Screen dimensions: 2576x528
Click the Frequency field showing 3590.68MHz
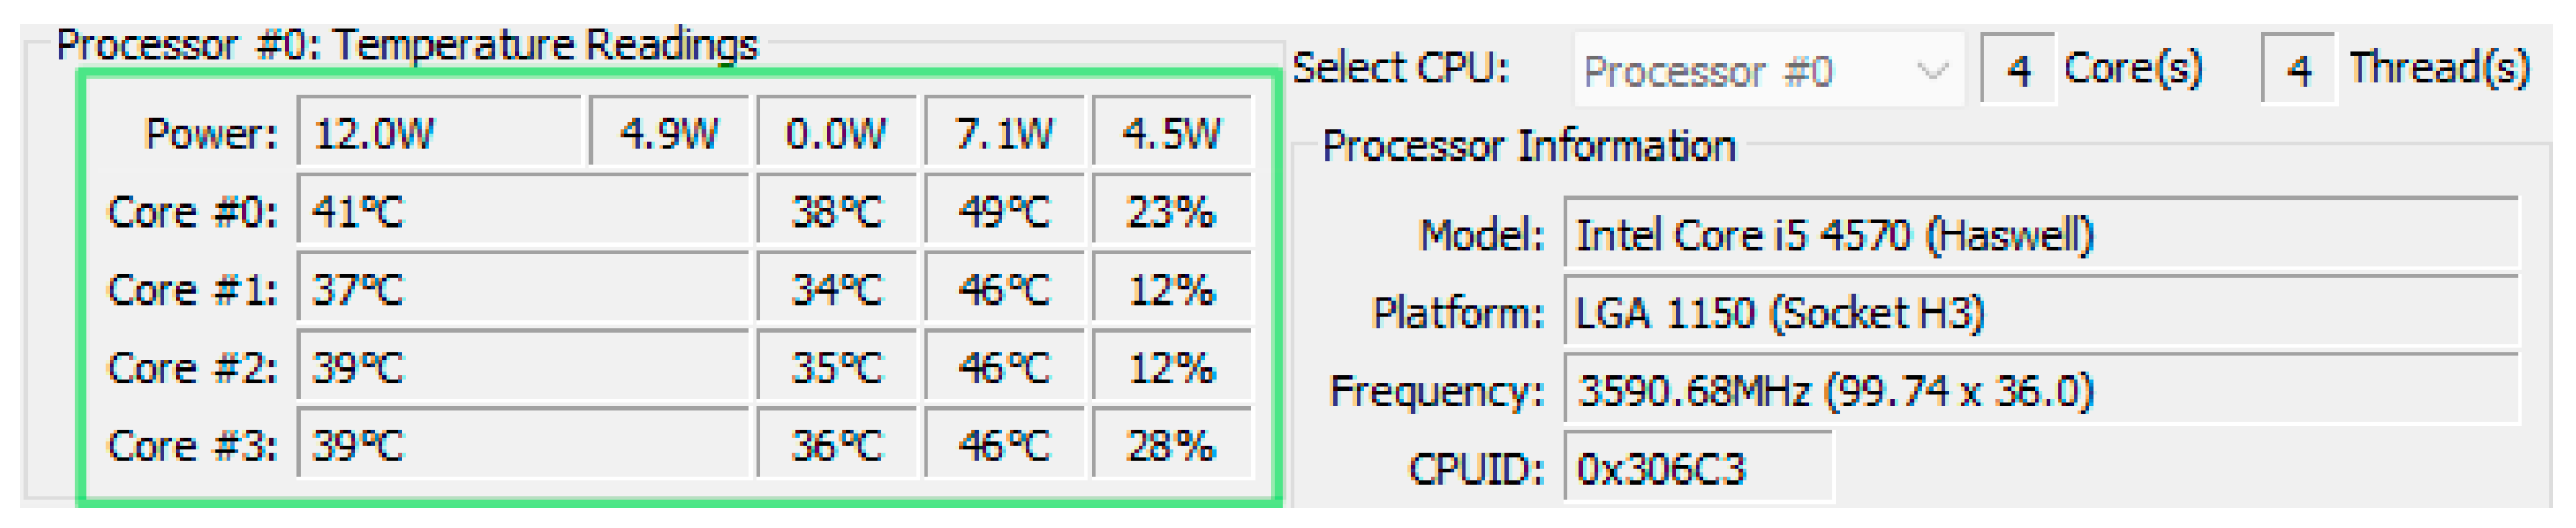[2041, 390]
